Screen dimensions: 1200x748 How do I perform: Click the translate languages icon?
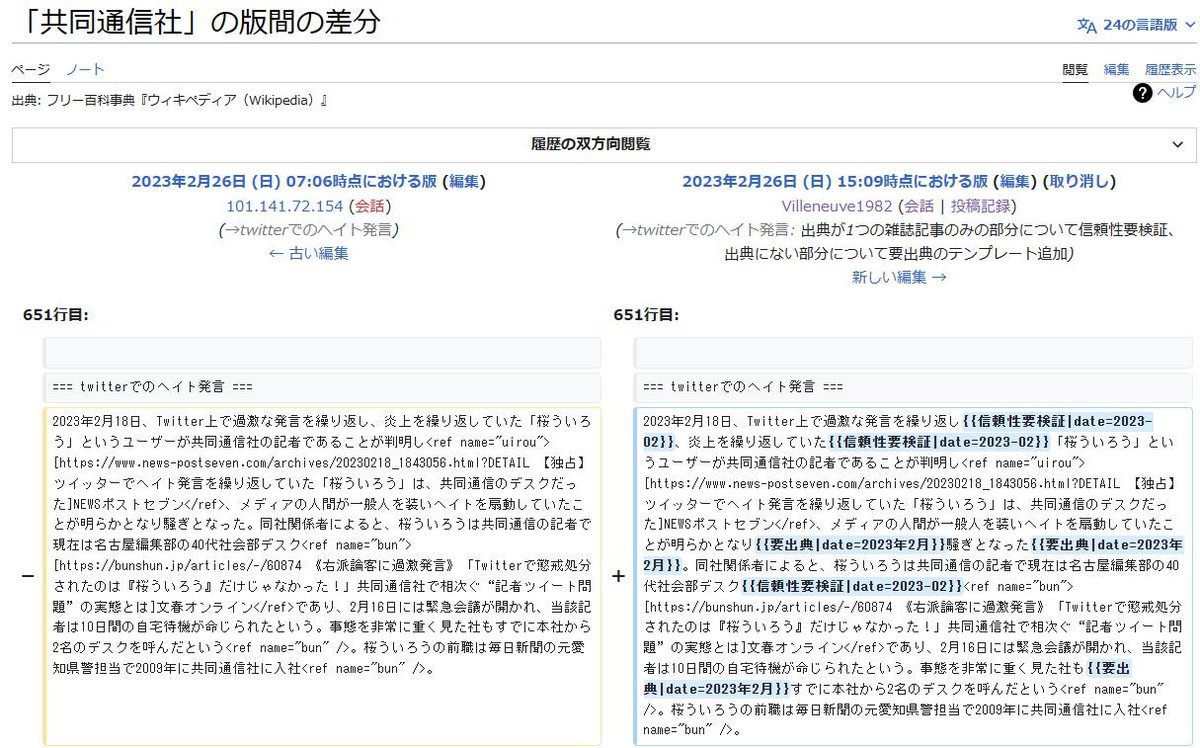[x=1087, y=25]
